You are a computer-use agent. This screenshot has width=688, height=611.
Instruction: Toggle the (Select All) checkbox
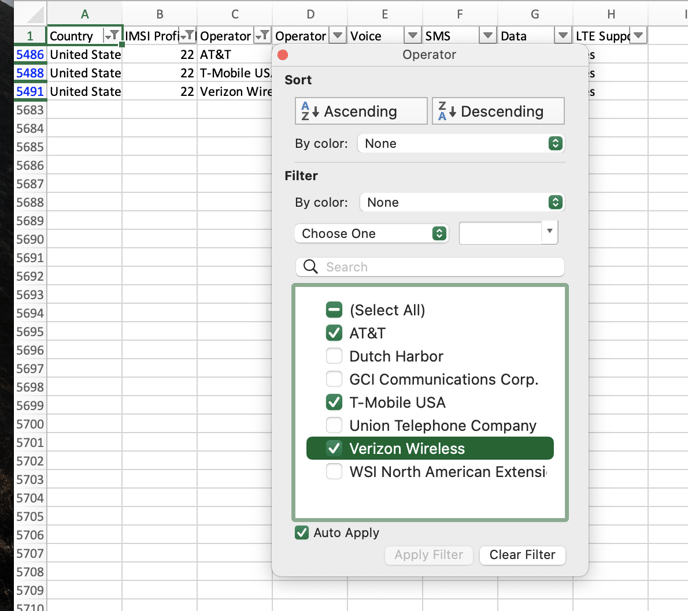click(x=334, y=310)
